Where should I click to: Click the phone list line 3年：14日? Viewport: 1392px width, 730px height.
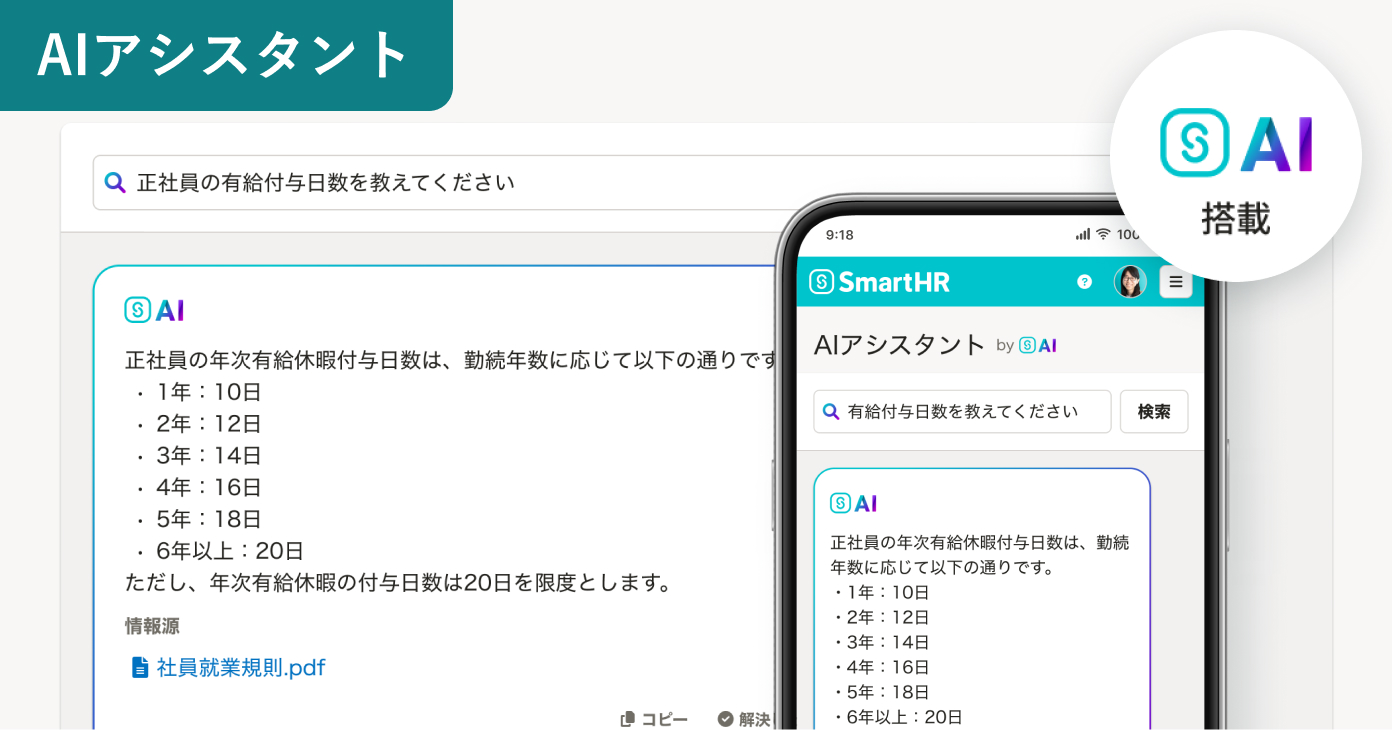point(888,642)
